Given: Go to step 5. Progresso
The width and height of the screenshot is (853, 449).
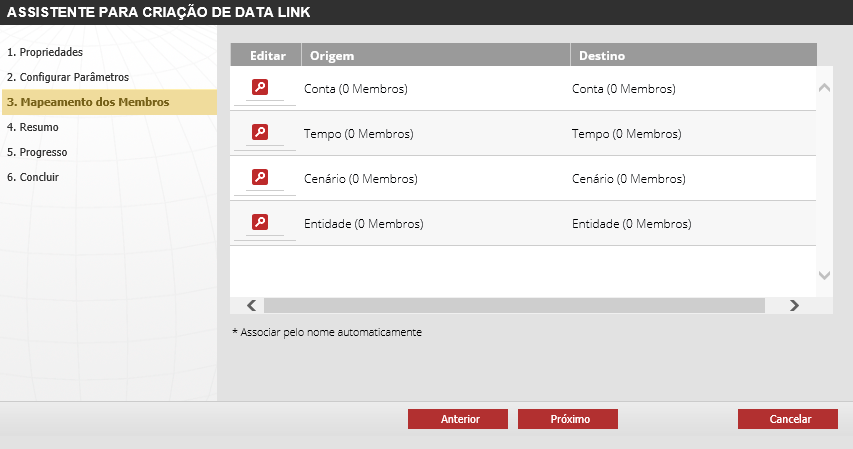Looking at the screenshot, I should coord(37,152).
